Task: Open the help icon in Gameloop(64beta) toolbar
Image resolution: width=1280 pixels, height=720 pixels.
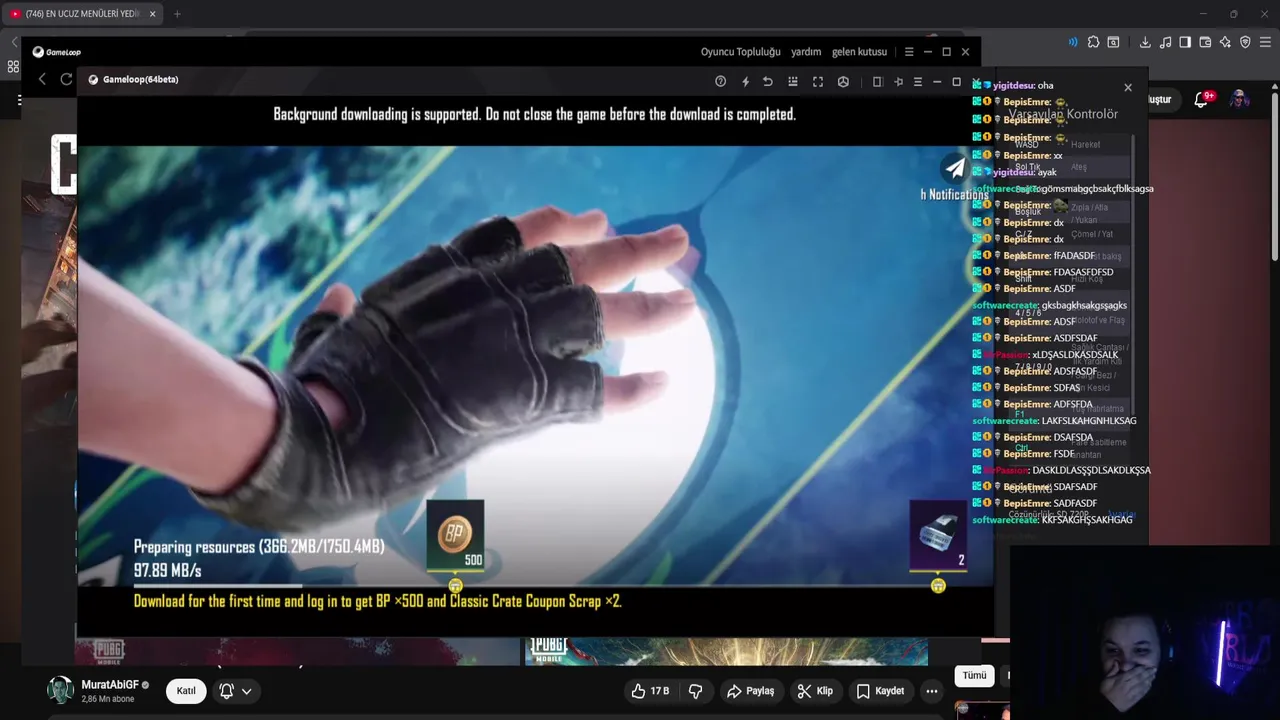Action: pos(720,81)
